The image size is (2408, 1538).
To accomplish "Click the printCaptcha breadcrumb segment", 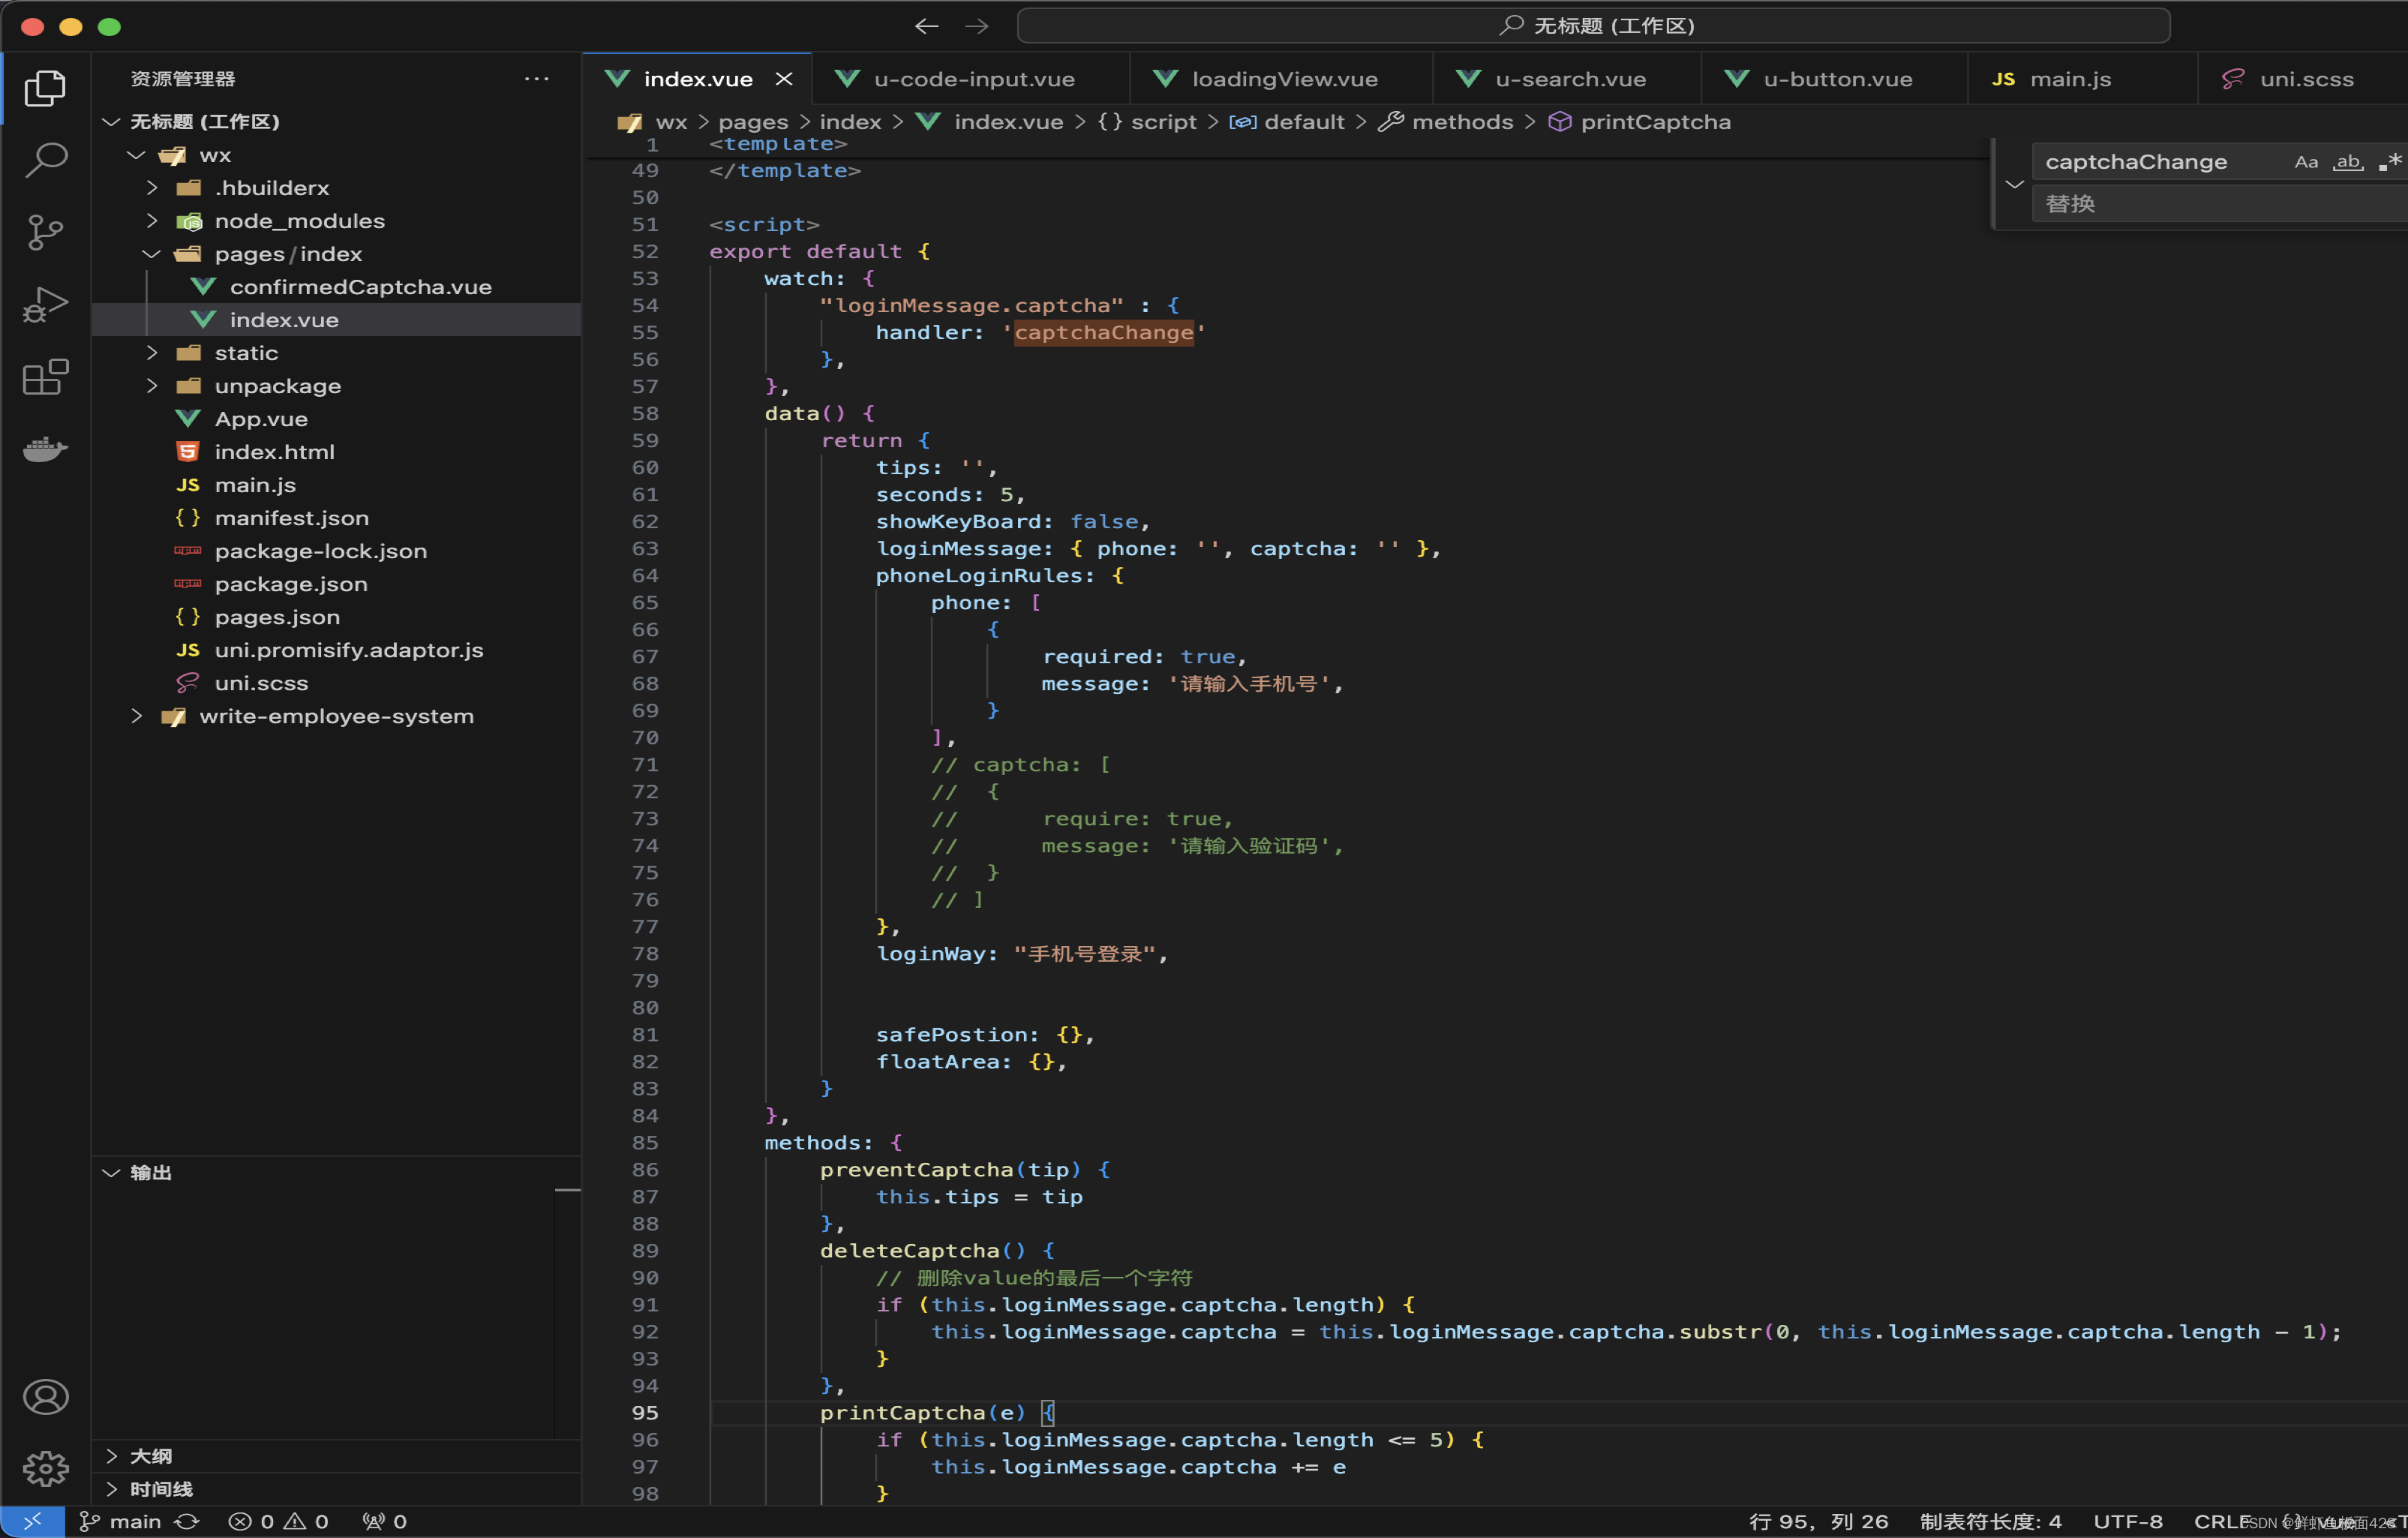I will 1640,122.
